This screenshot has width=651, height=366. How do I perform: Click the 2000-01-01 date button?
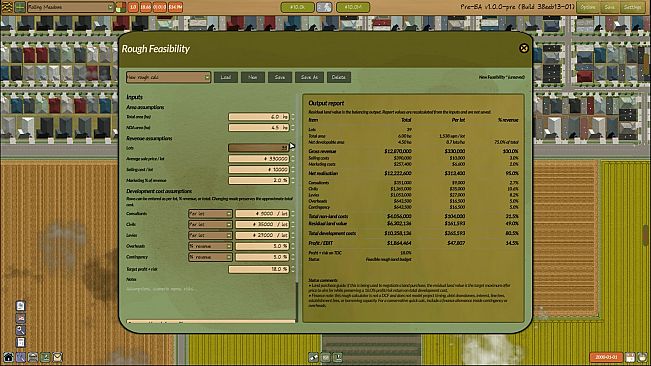(606, 357)
